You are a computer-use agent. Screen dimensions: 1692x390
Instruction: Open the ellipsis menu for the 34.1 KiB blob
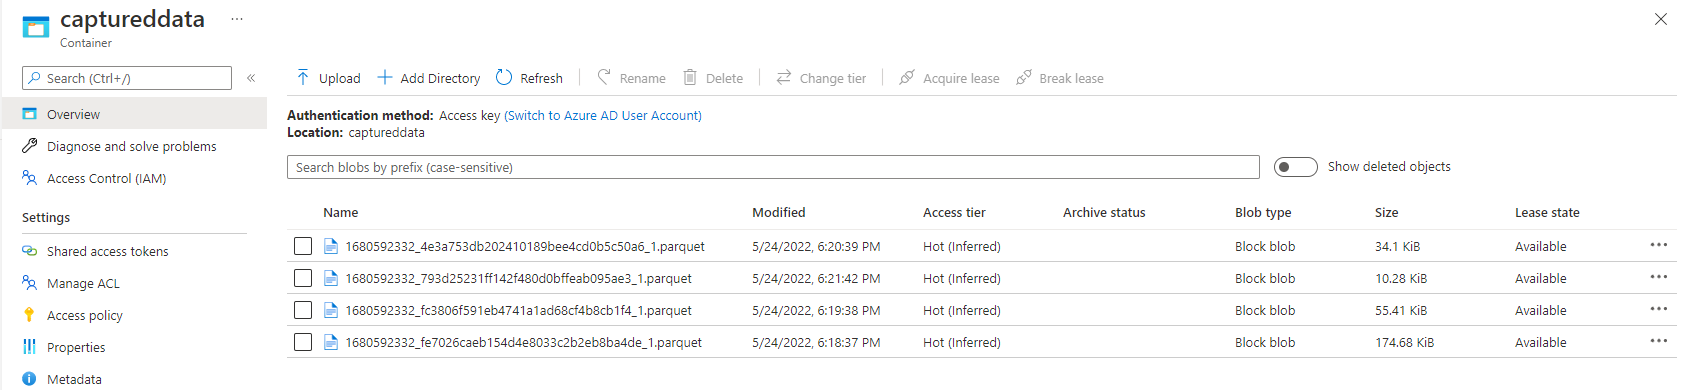[x=1659, y=245]
